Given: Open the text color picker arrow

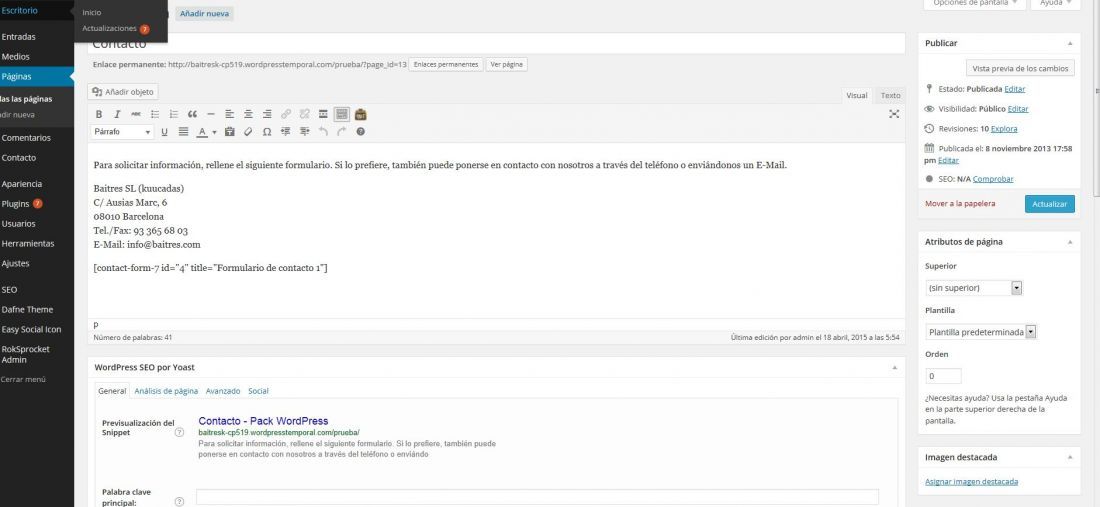Looking at the screenshot, I should pos(214,132).
